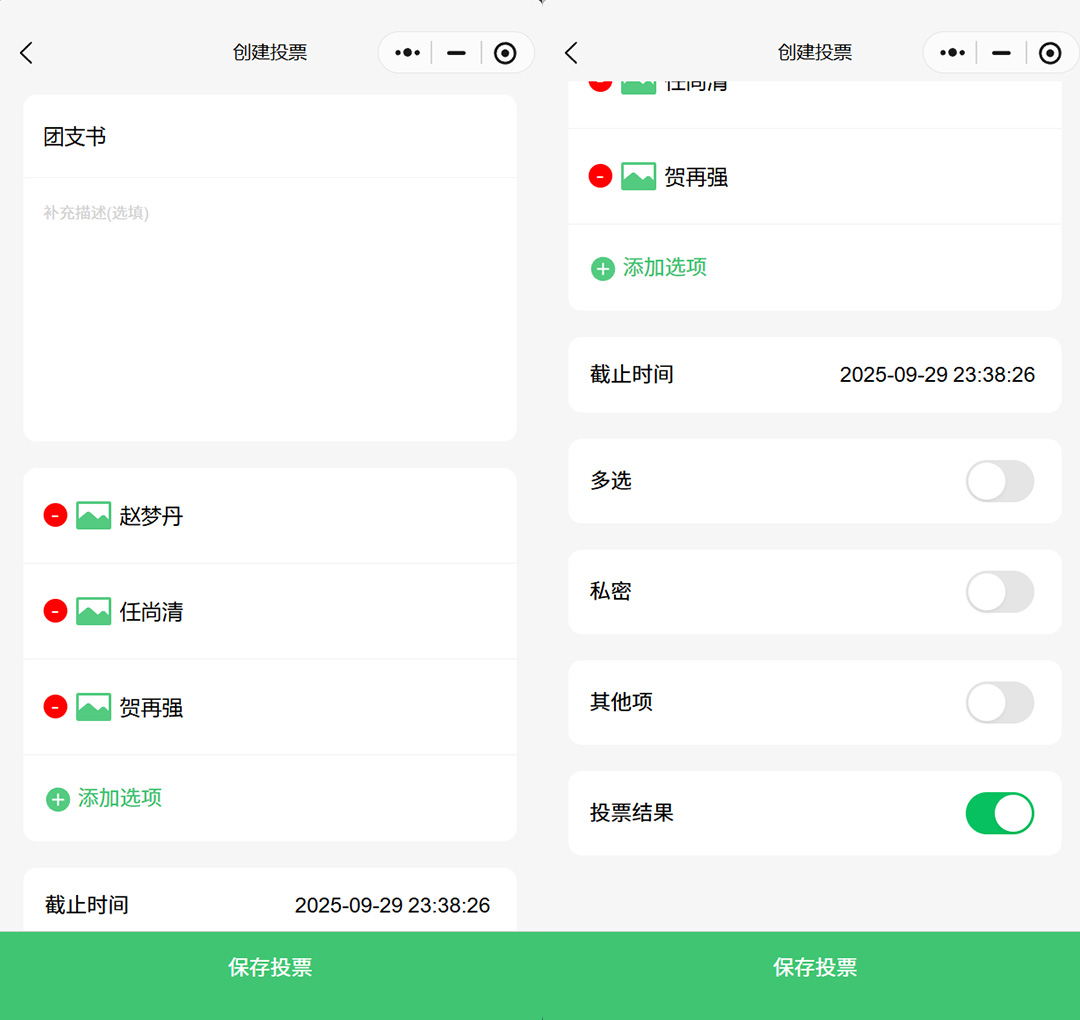The width and height of the screenshot is (1080, 1020).
Task: Open three-dots more menu in left screen header
Action: click(x=407, y=53)
